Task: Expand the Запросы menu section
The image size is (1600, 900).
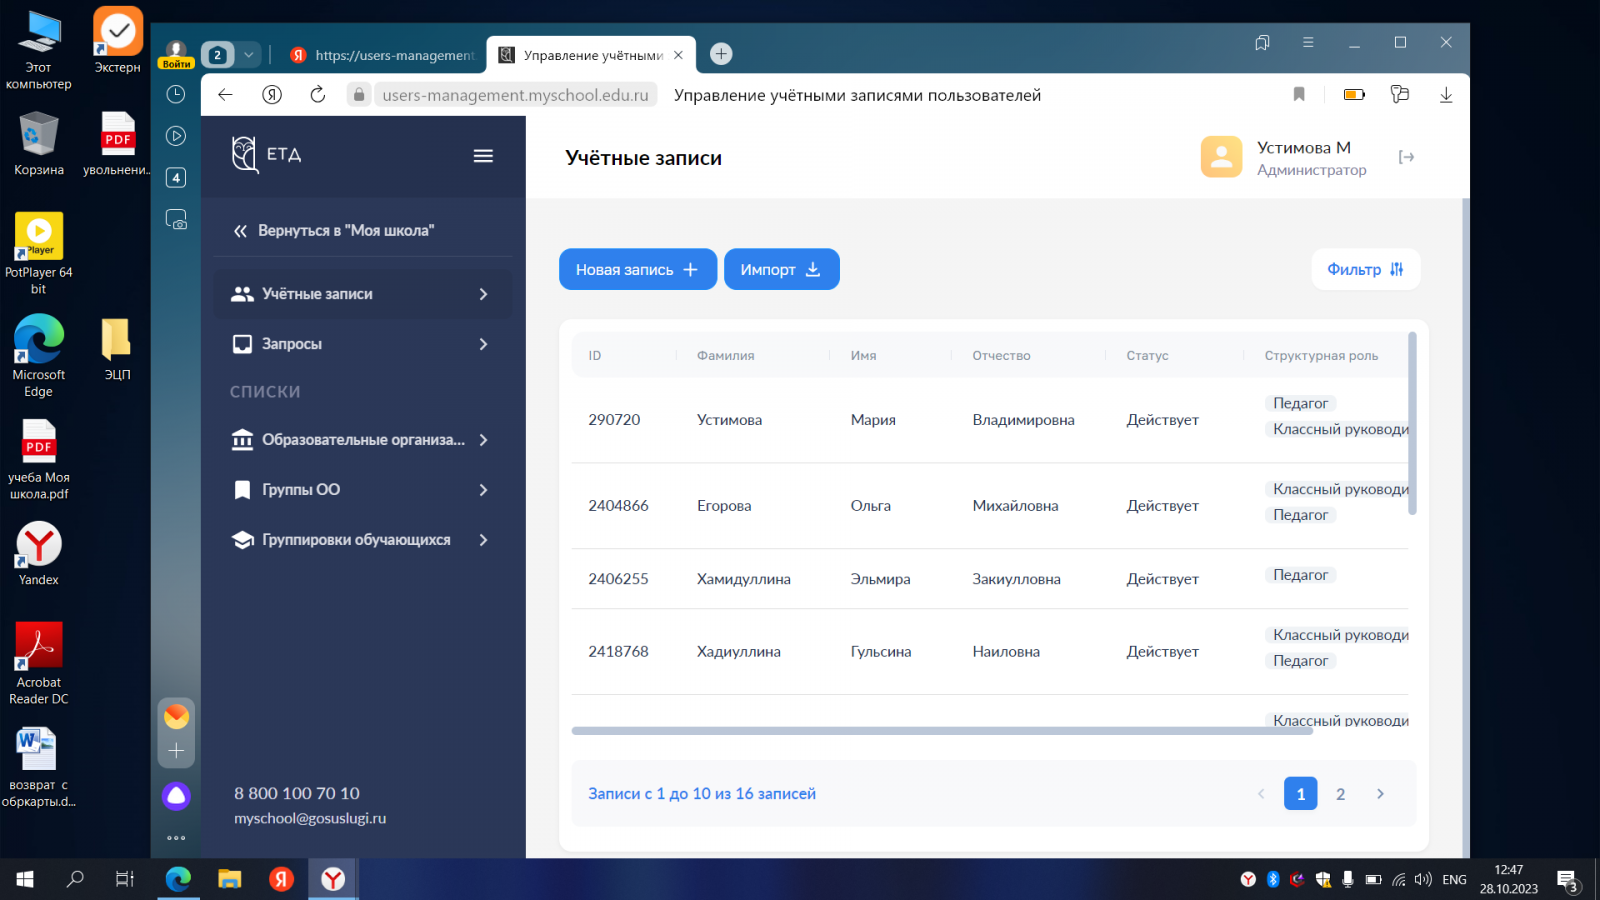Action: coord(362,344)
